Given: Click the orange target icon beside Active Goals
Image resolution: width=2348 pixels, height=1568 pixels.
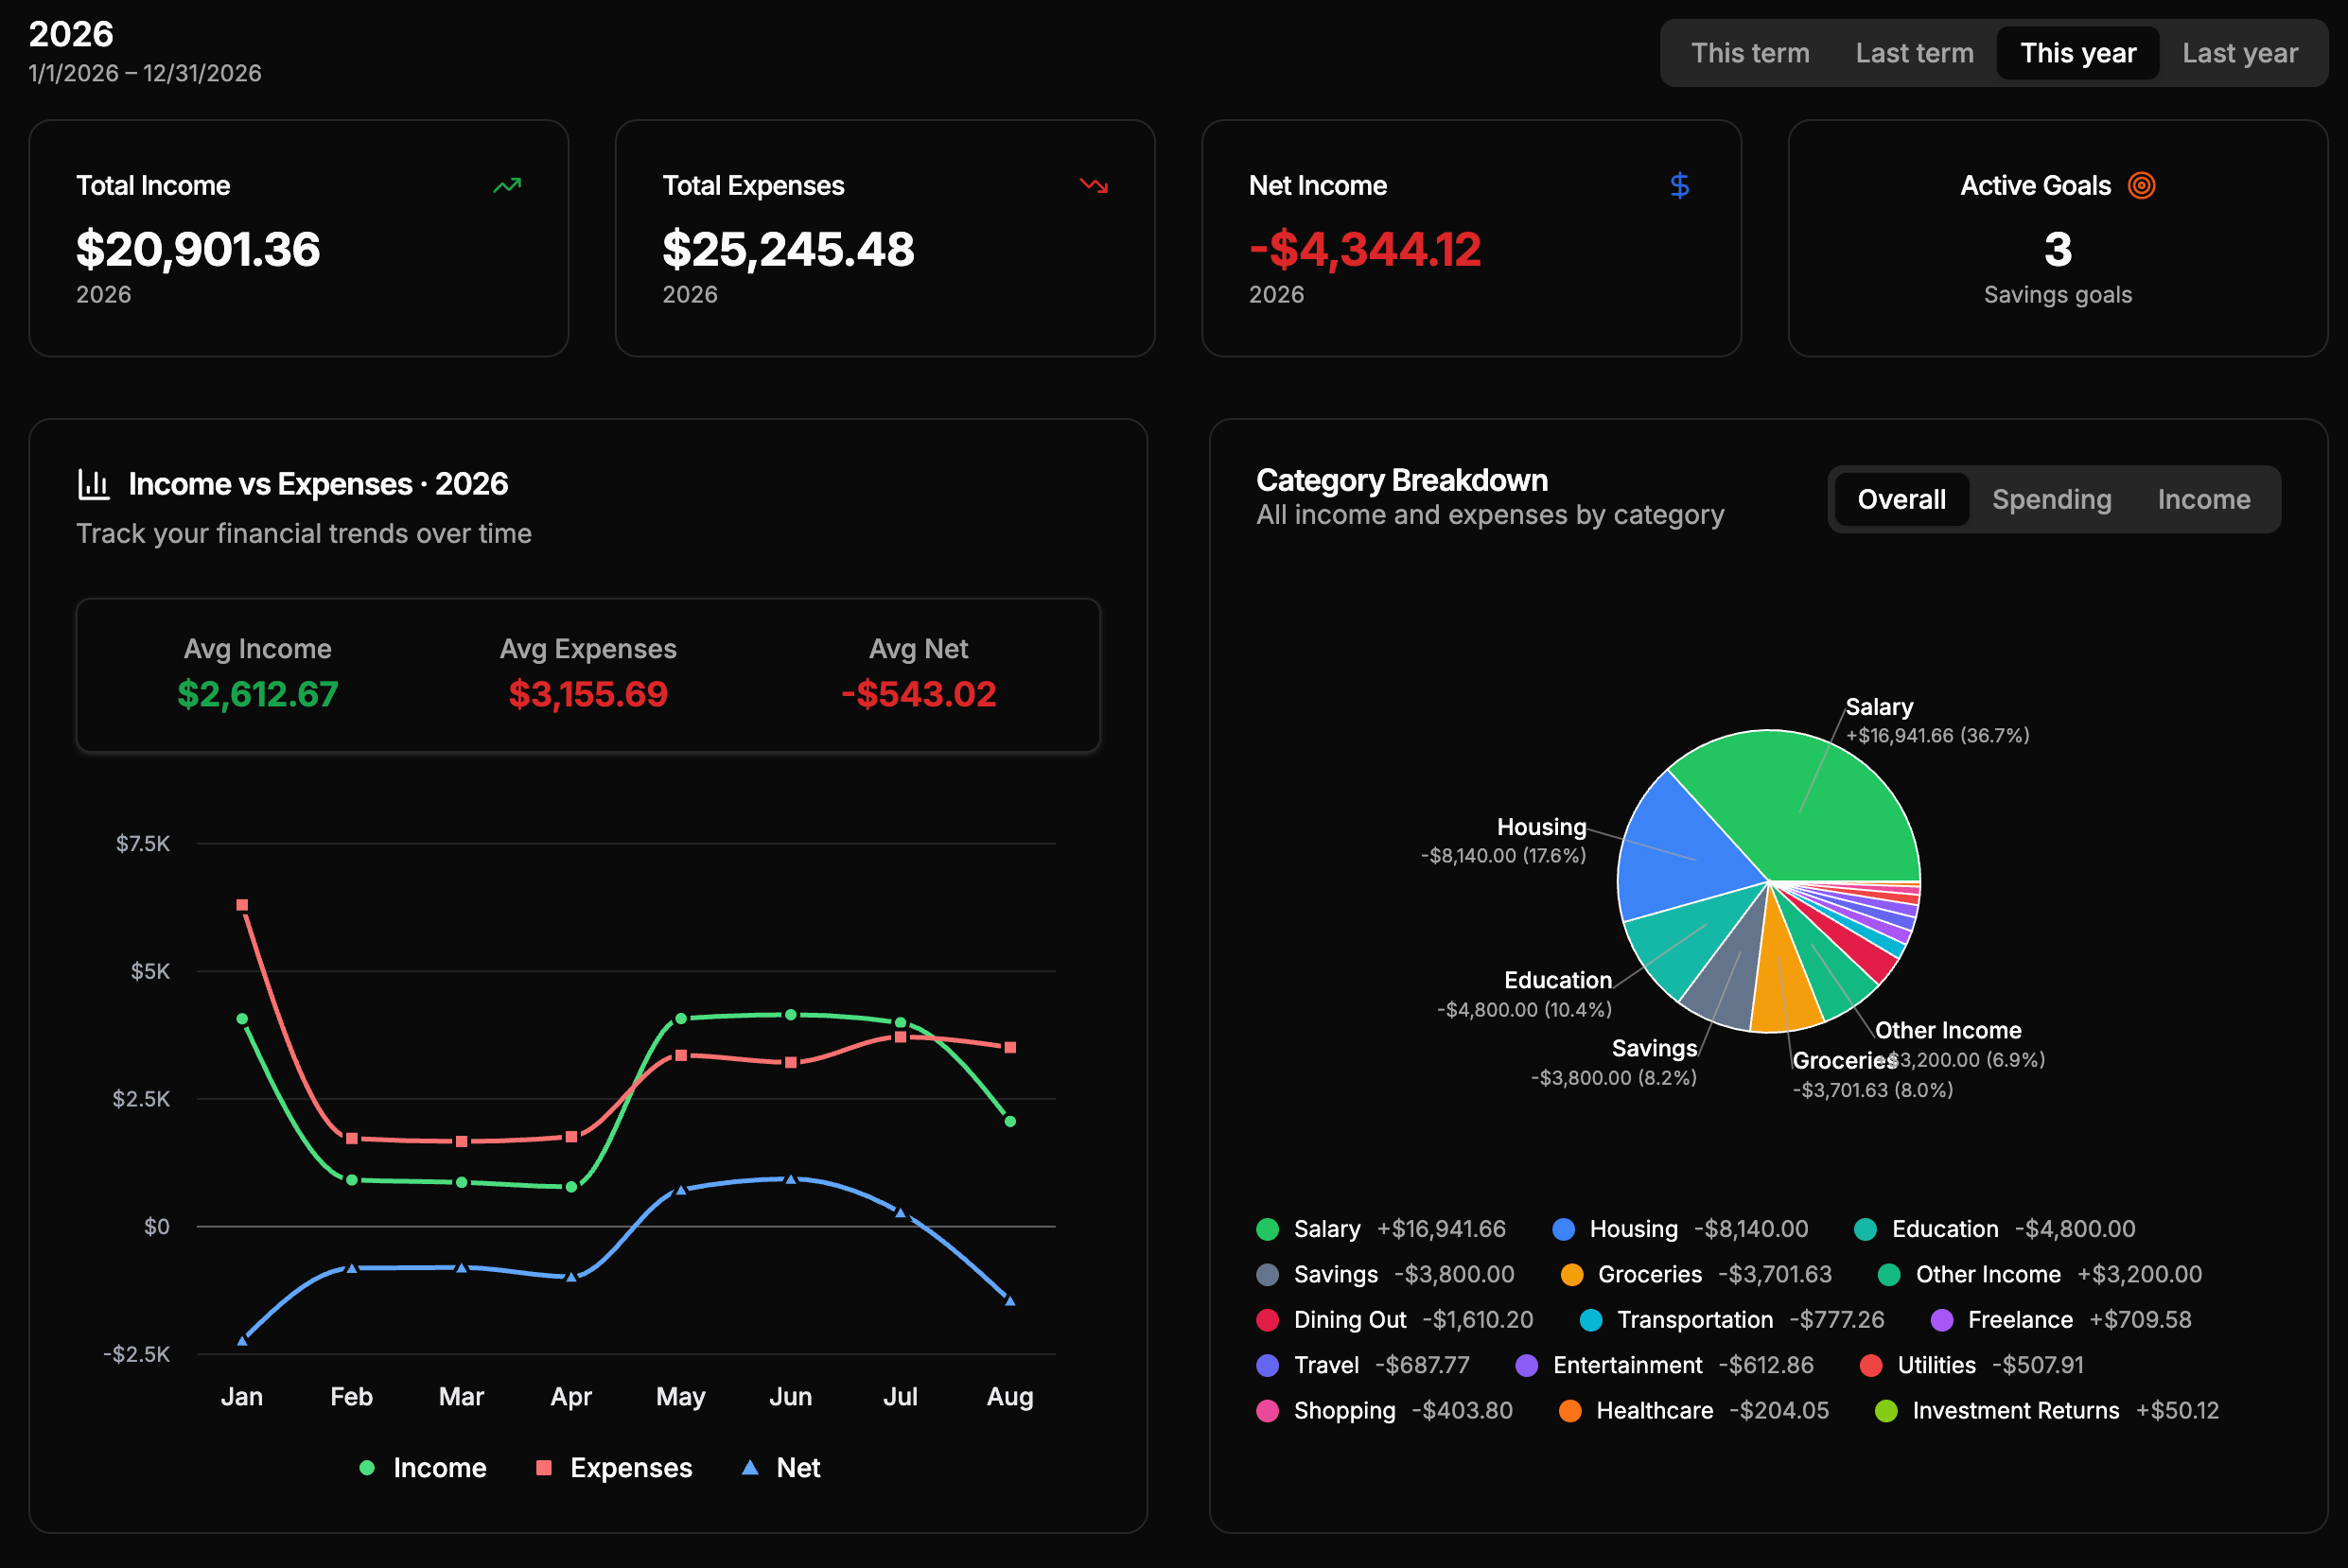Looking at the screenshot, I should click(2141, 185).
